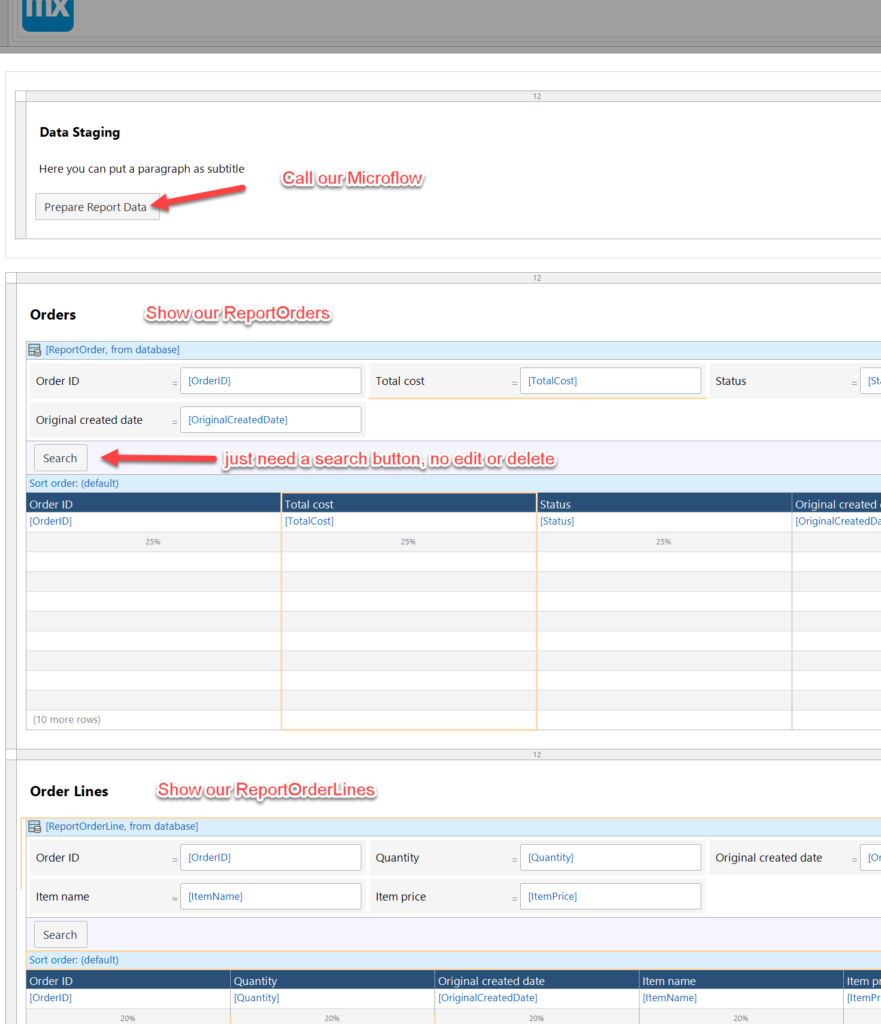
Task: Select the [ItemName] search field
Action: (270, 897)
